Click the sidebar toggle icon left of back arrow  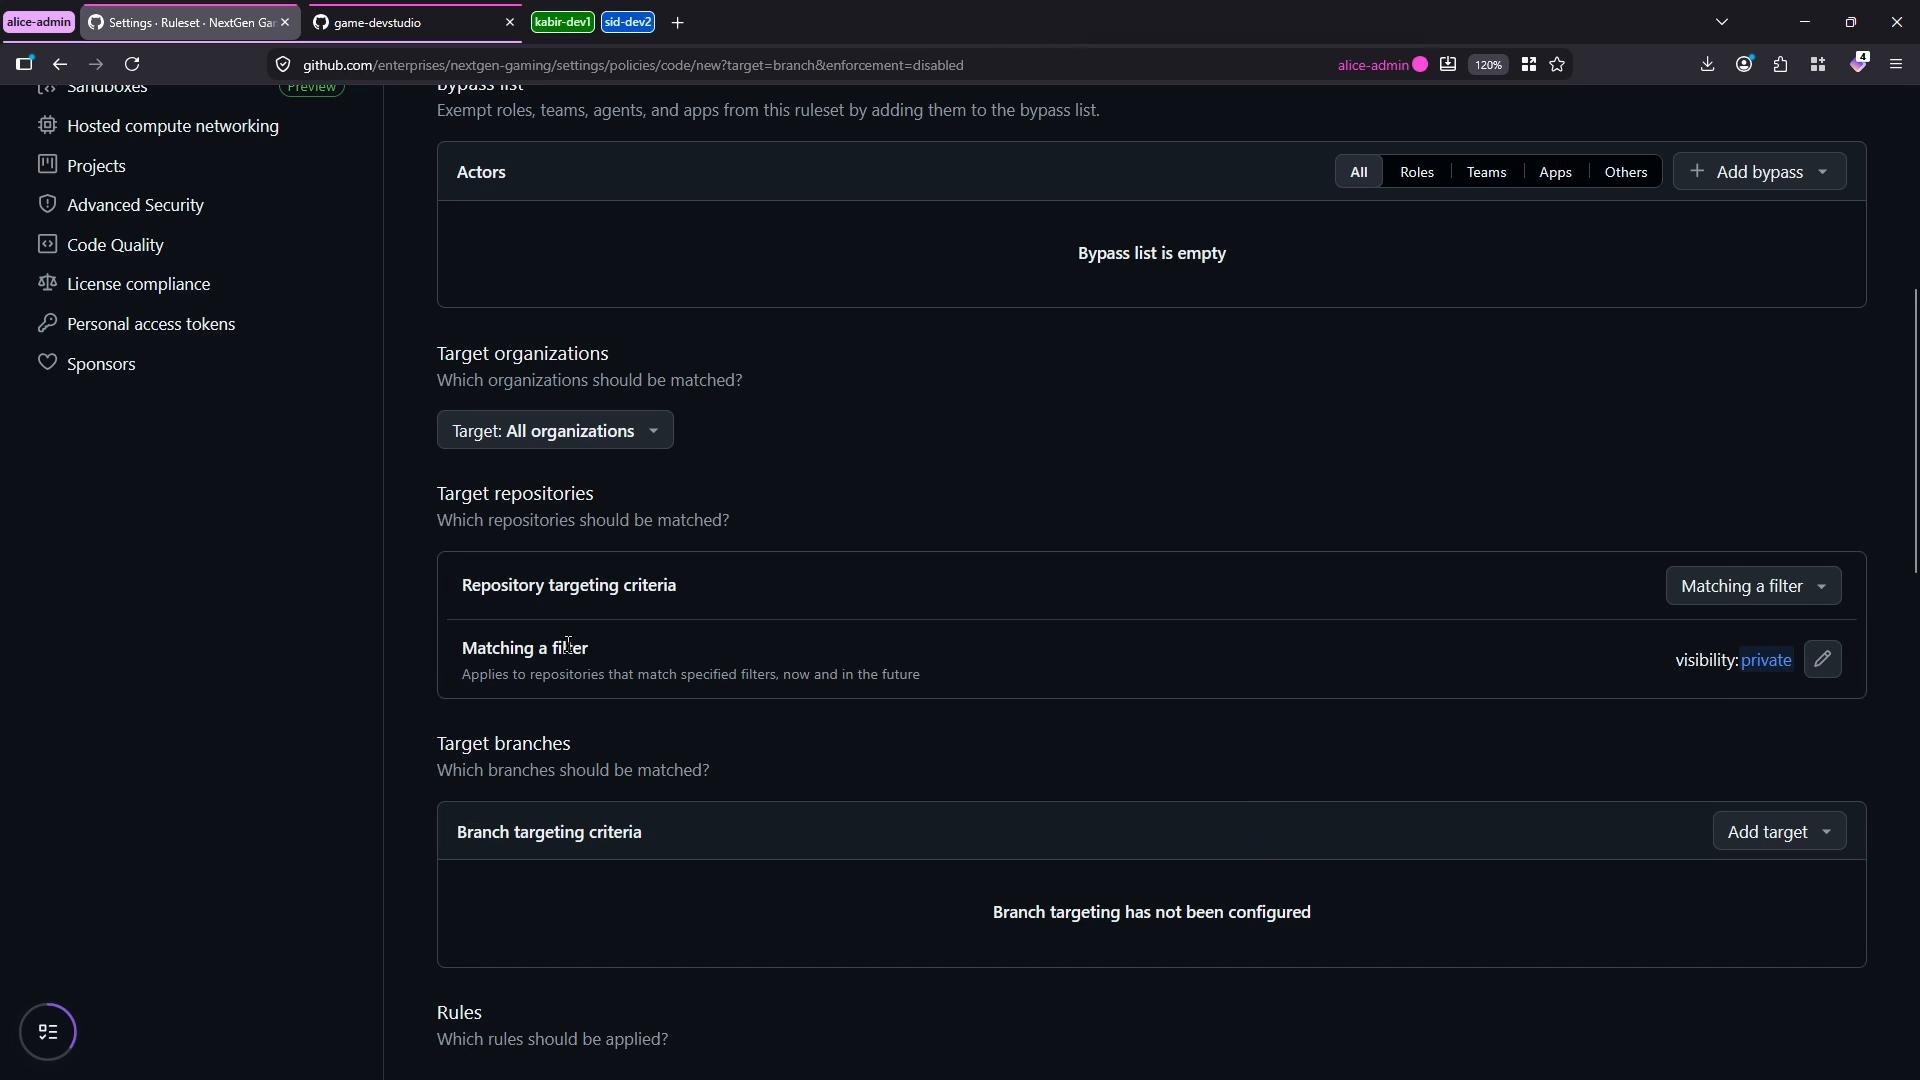(24, 65)
